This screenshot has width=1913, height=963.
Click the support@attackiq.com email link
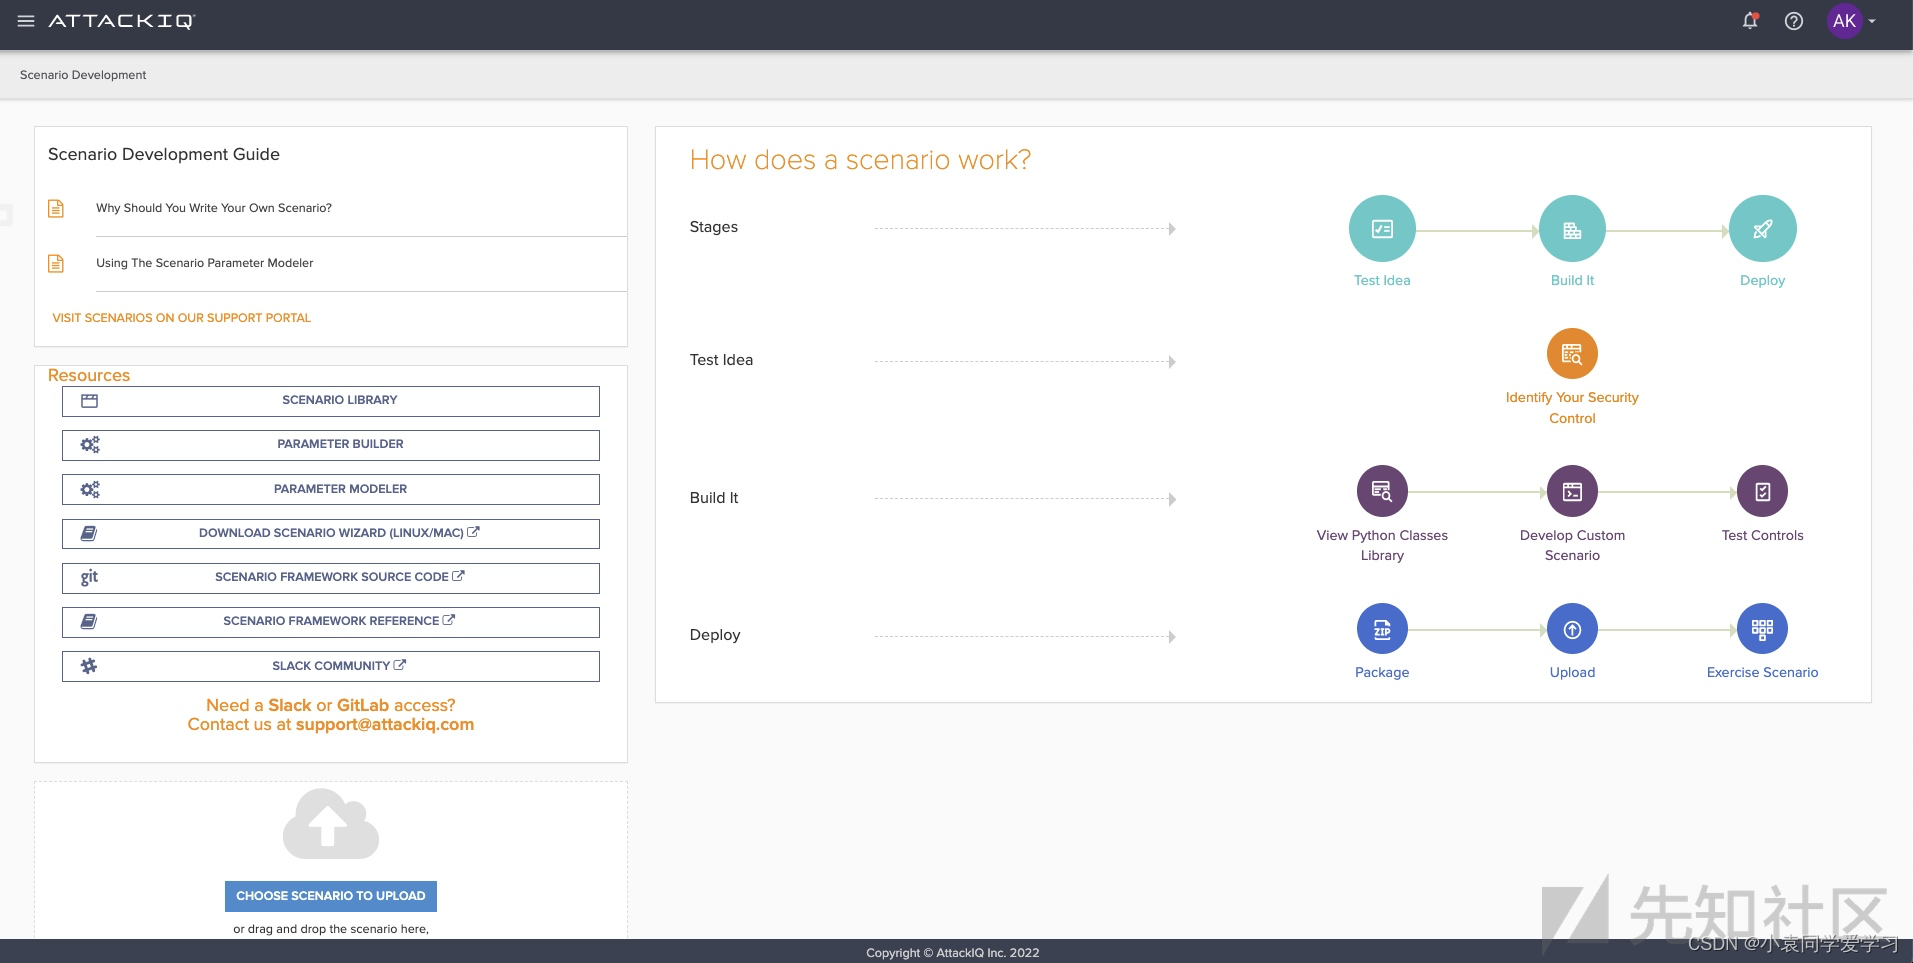pos(385,725)
